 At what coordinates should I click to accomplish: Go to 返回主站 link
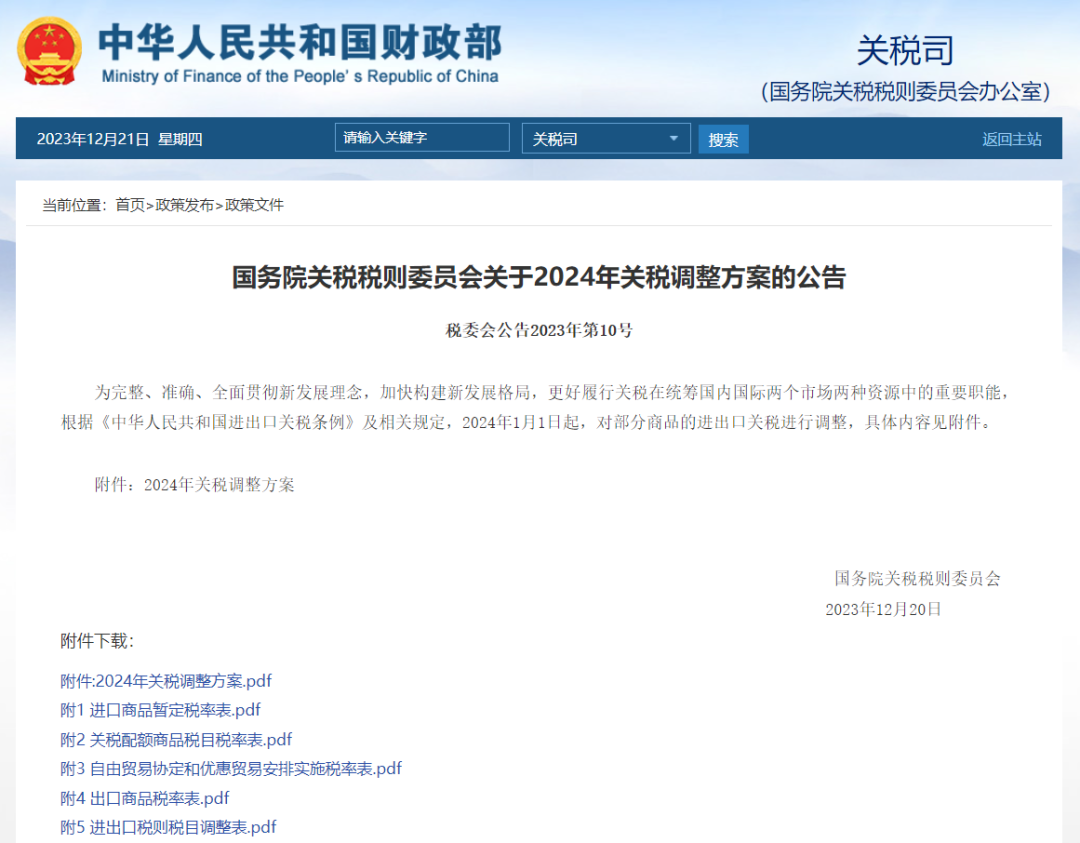click(x=1011, y=139)
